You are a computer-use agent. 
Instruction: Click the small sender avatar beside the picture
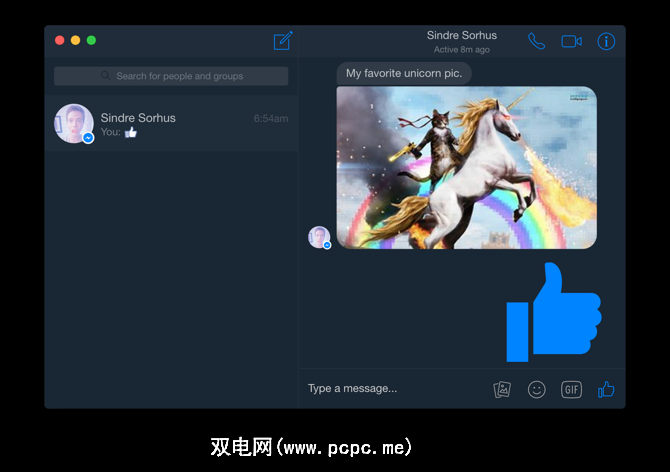(x=319, y=237)
